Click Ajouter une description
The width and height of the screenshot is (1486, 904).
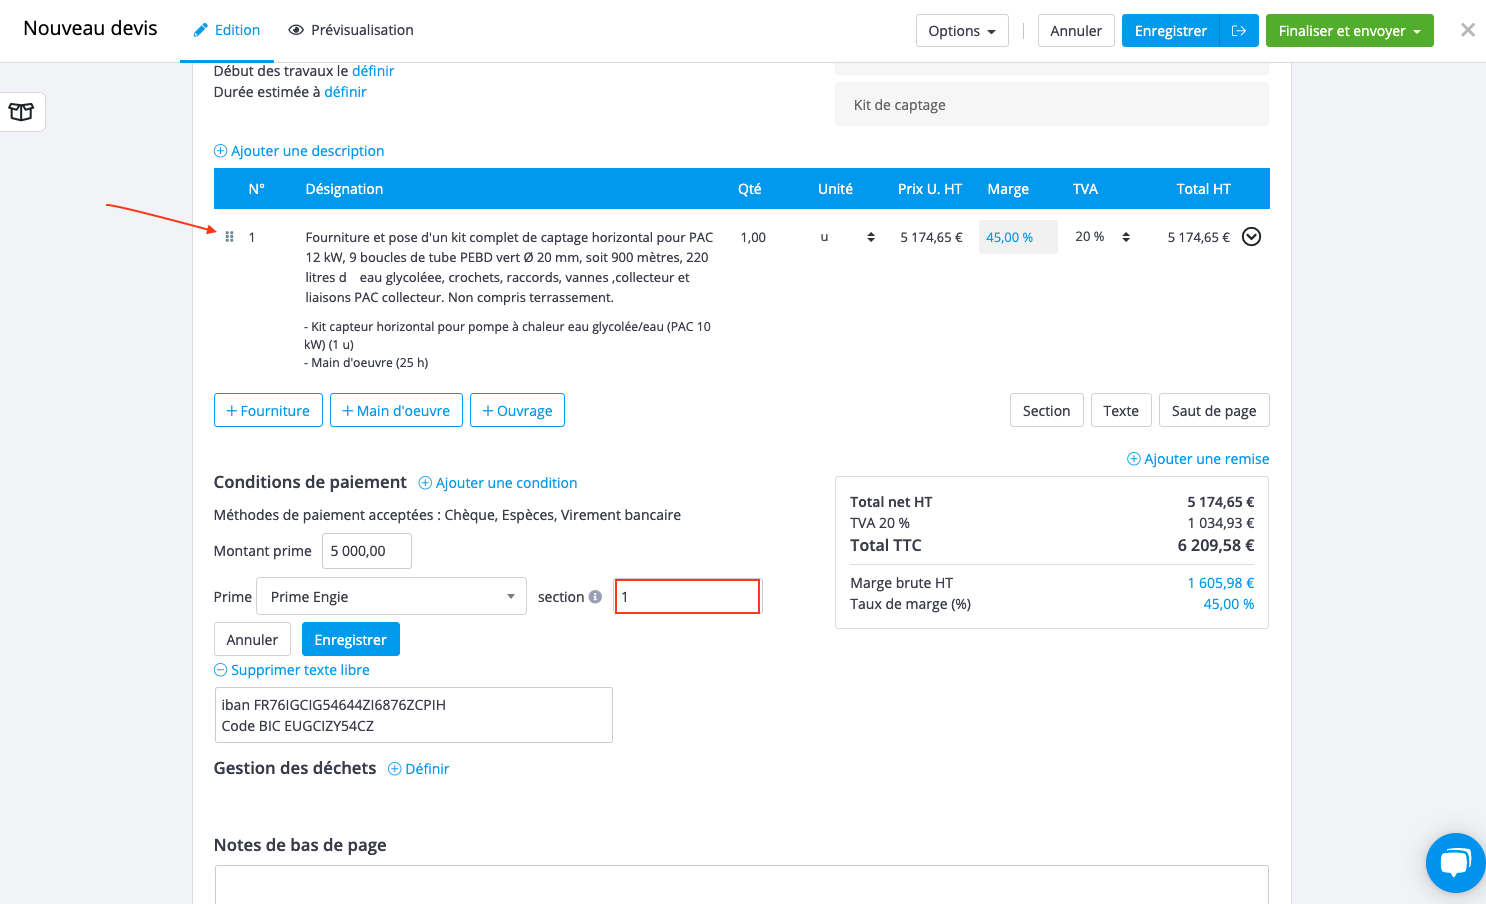pyautogui.click(x=299, y=151)
